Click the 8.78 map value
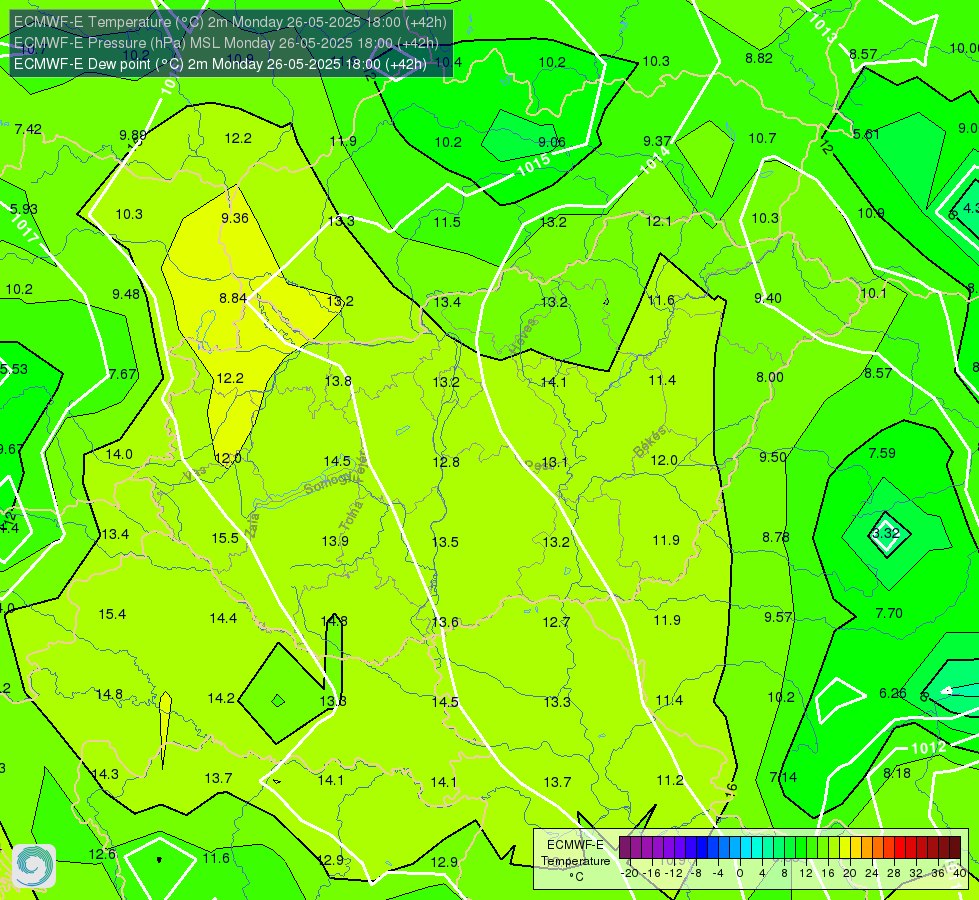This screenshot has width=979, height=900. pos(776,537)
